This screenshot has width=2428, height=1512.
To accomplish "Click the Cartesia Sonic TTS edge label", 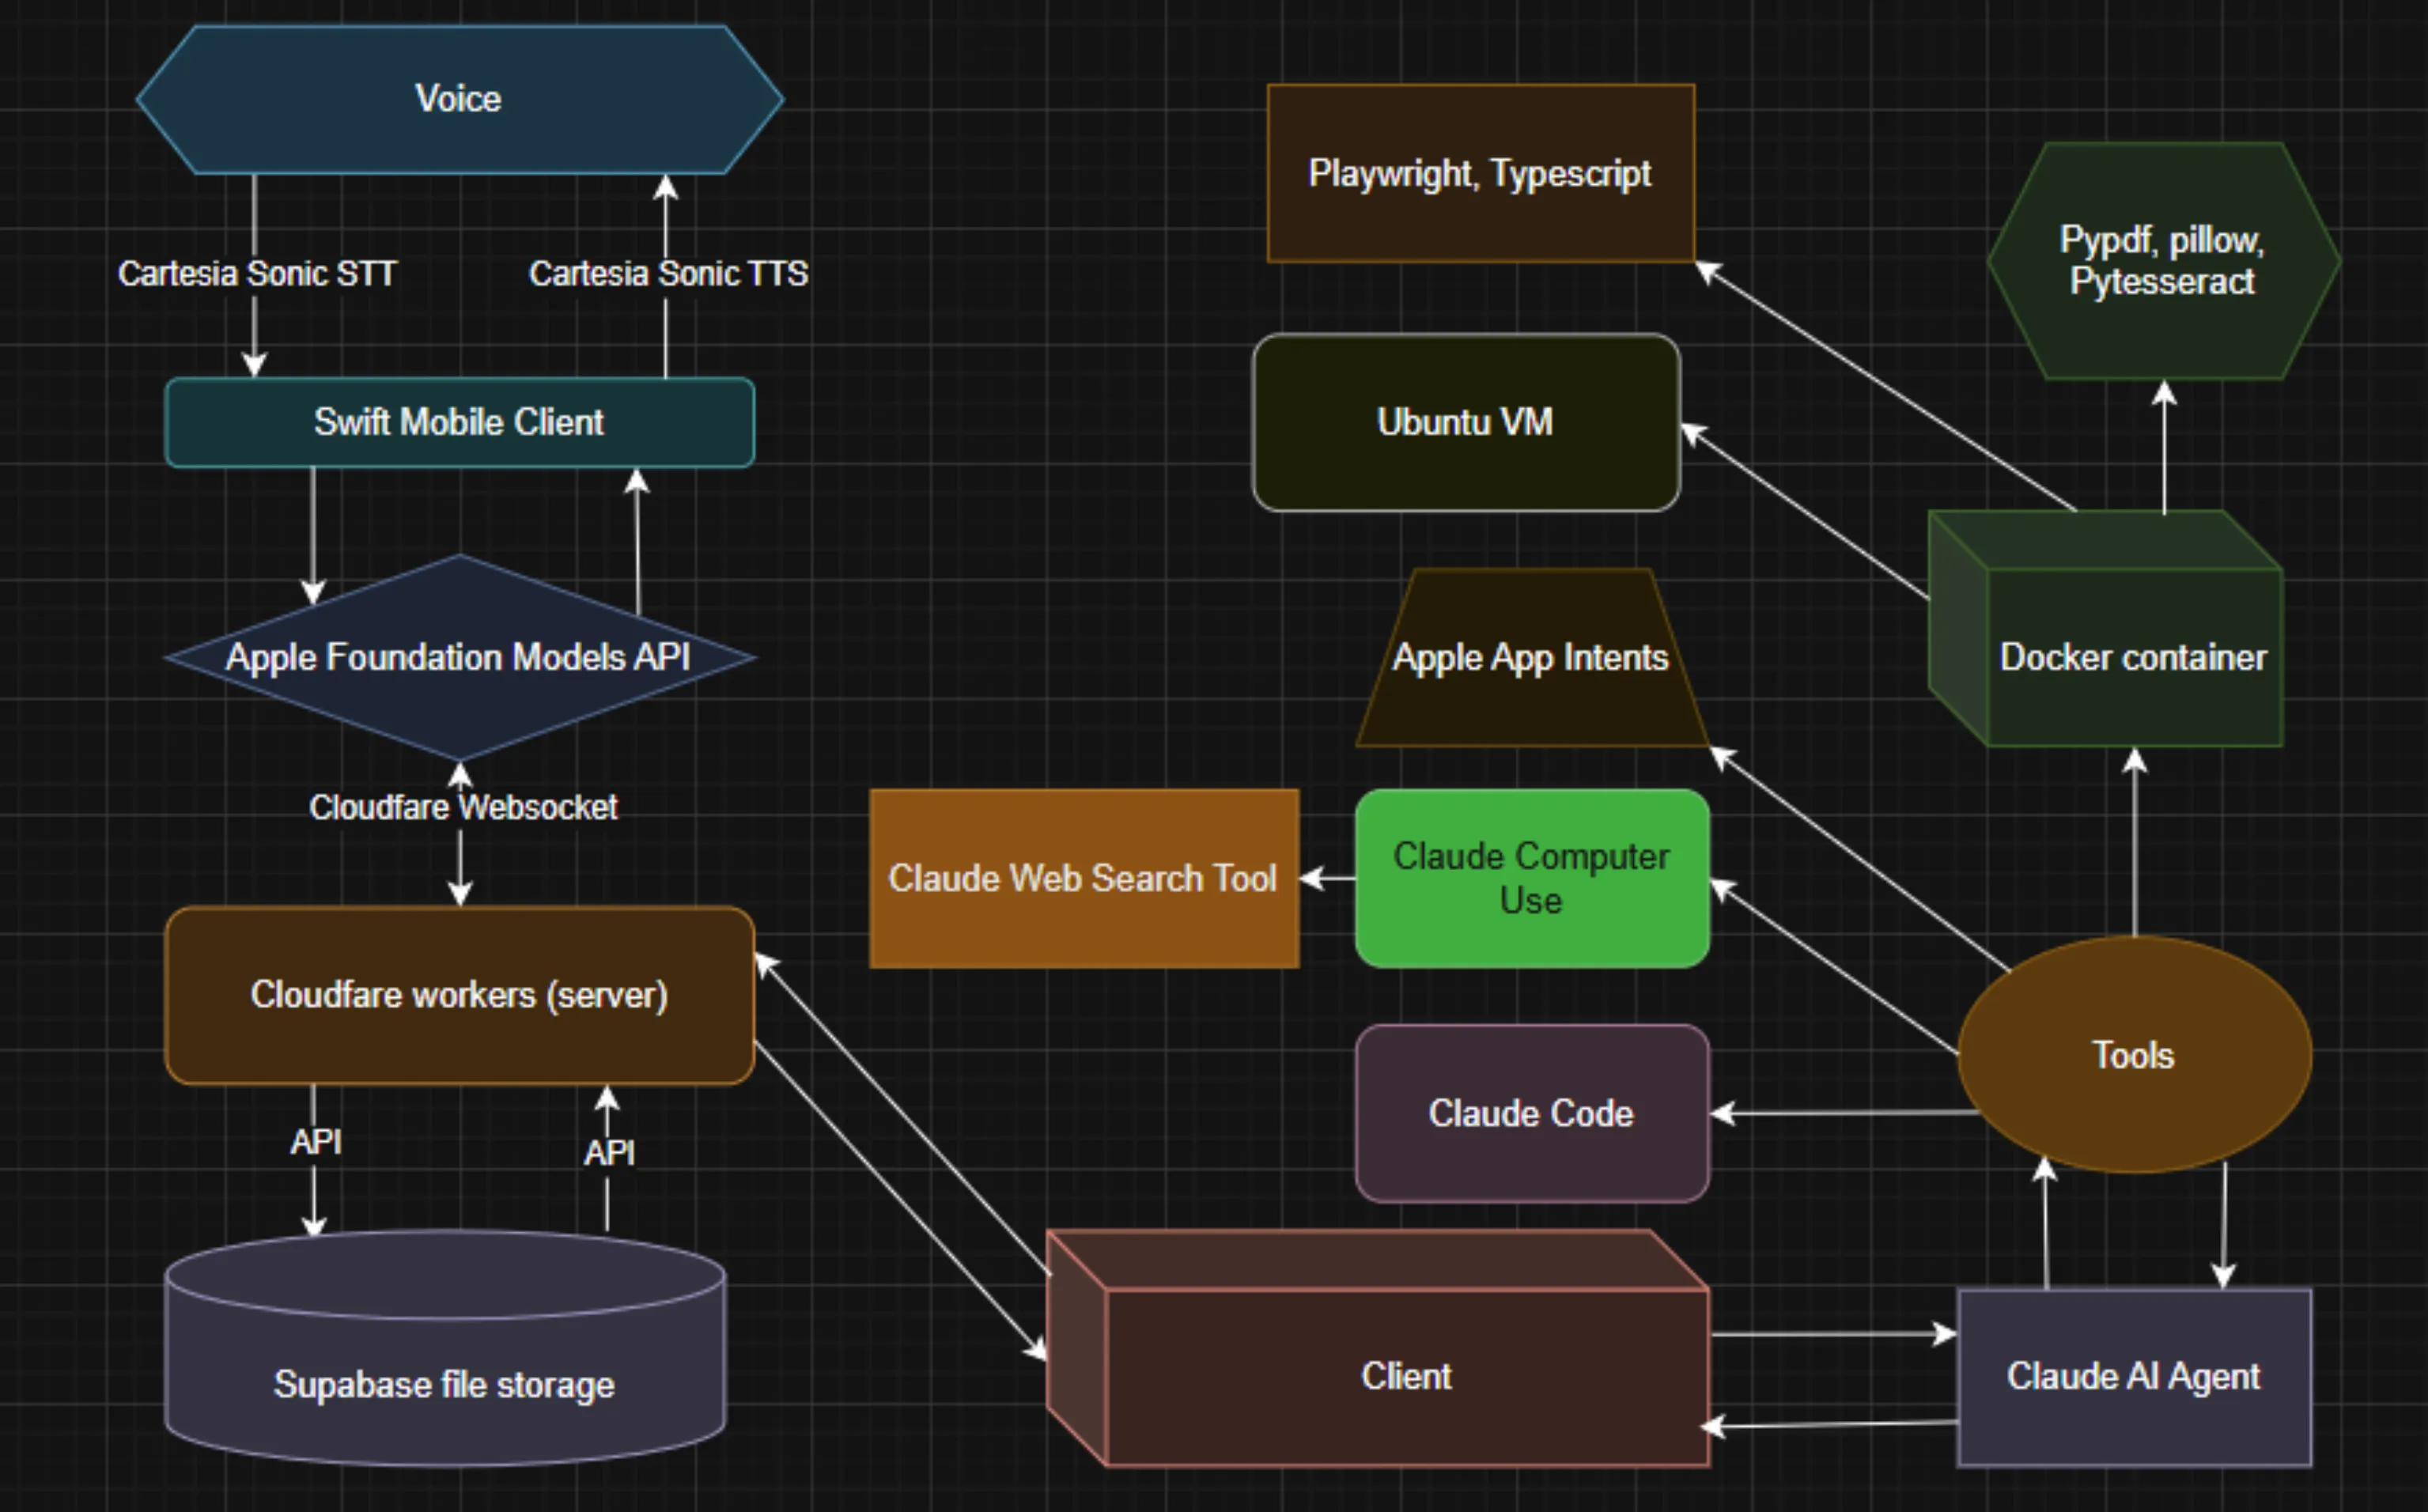I will coord(668,273).
